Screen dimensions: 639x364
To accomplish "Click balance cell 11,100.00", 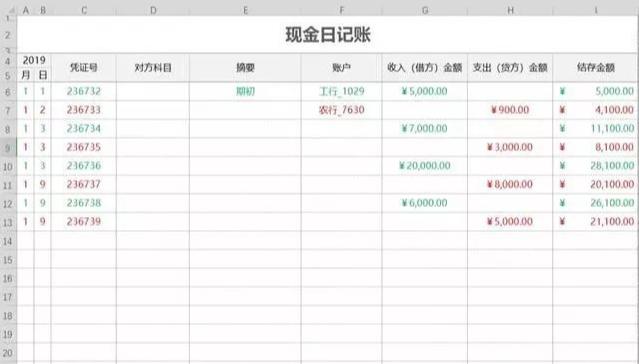I will (596, 129).
